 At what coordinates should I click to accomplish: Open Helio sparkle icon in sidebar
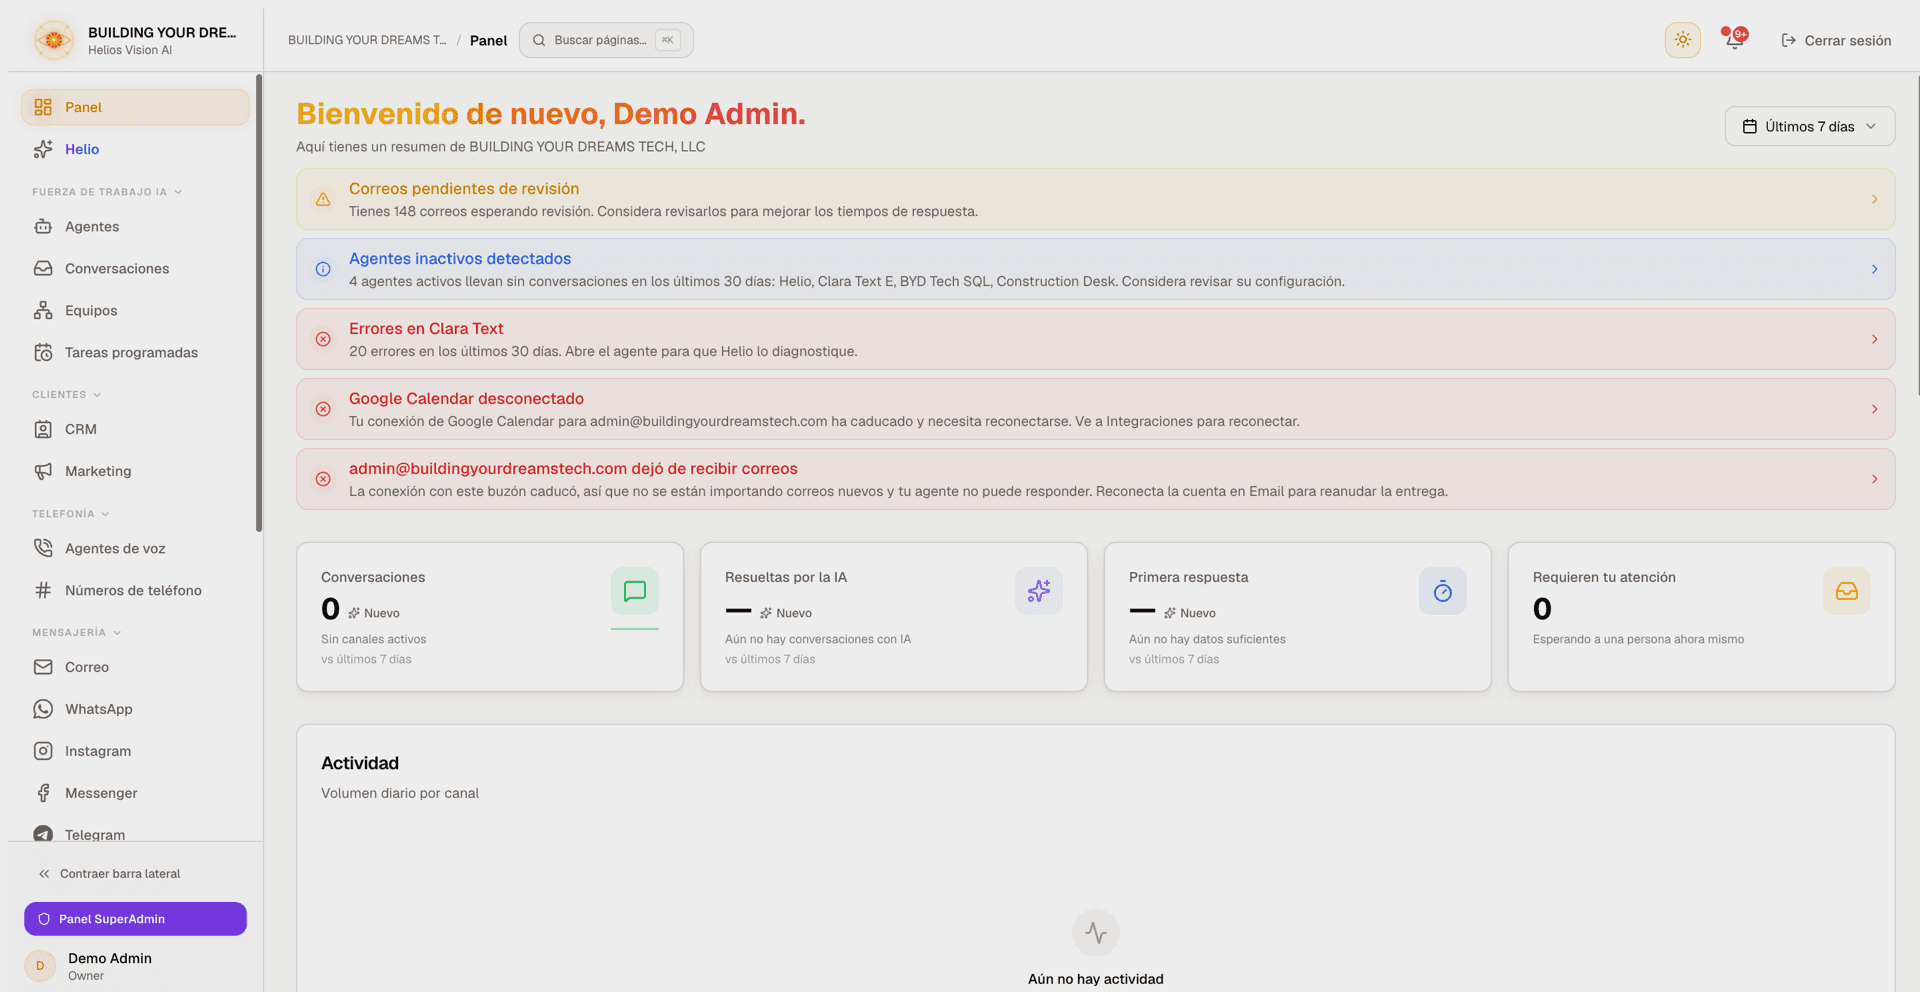(43, 149)
